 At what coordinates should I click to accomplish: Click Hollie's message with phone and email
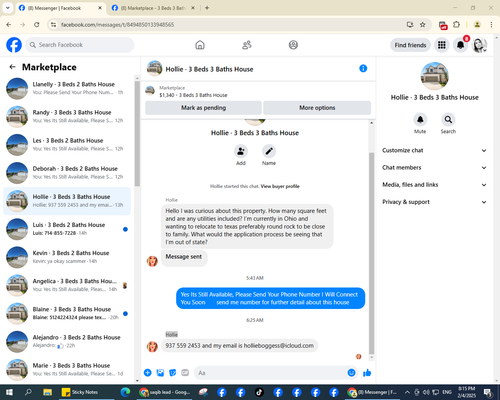pos(239,346)
